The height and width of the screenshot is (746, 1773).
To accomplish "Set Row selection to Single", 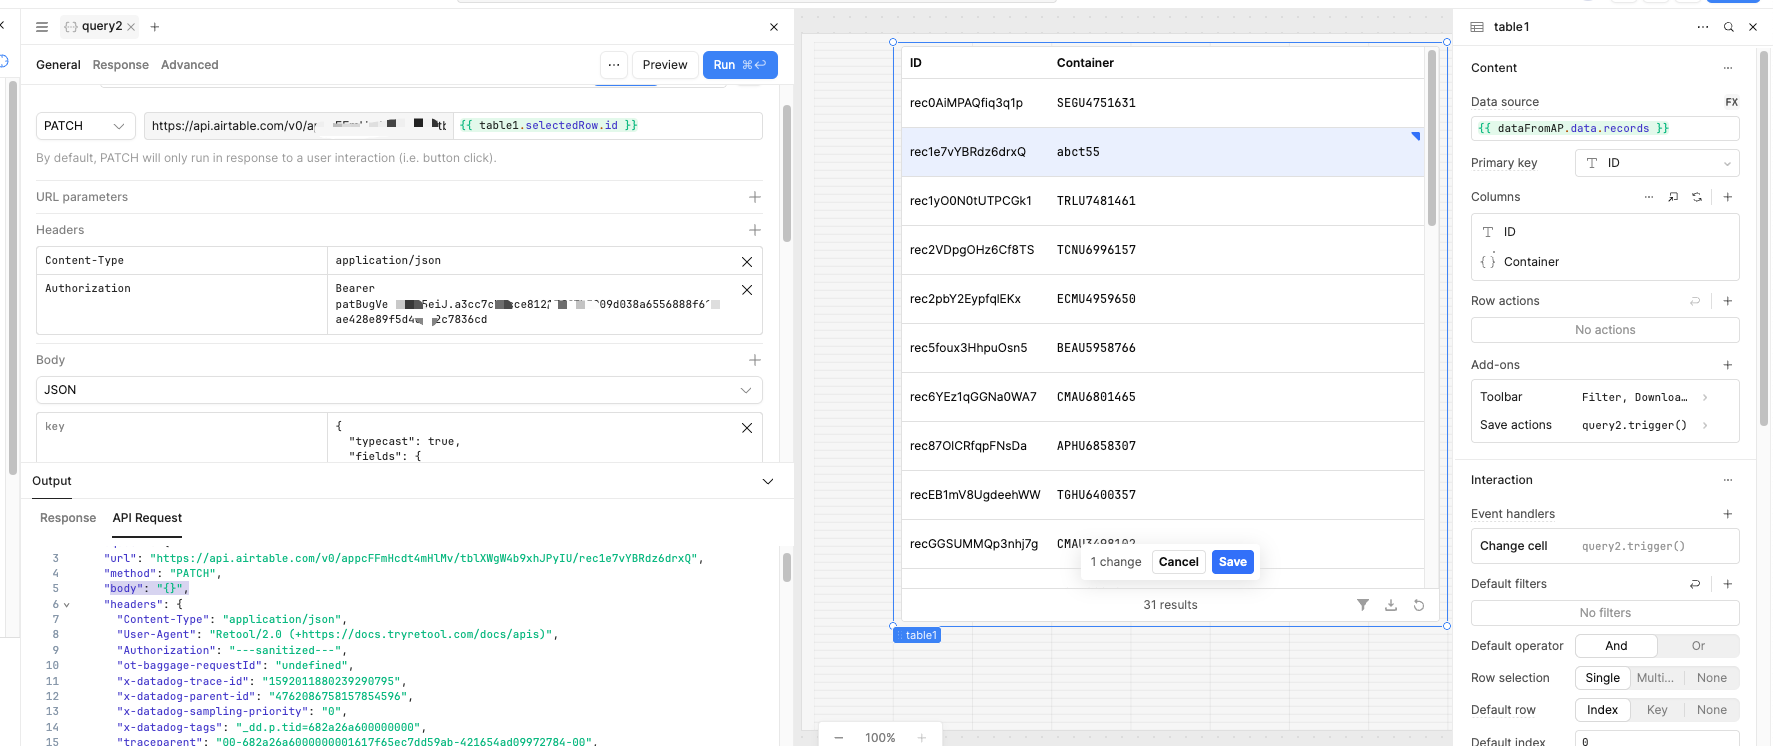I will pos(1603,678).
